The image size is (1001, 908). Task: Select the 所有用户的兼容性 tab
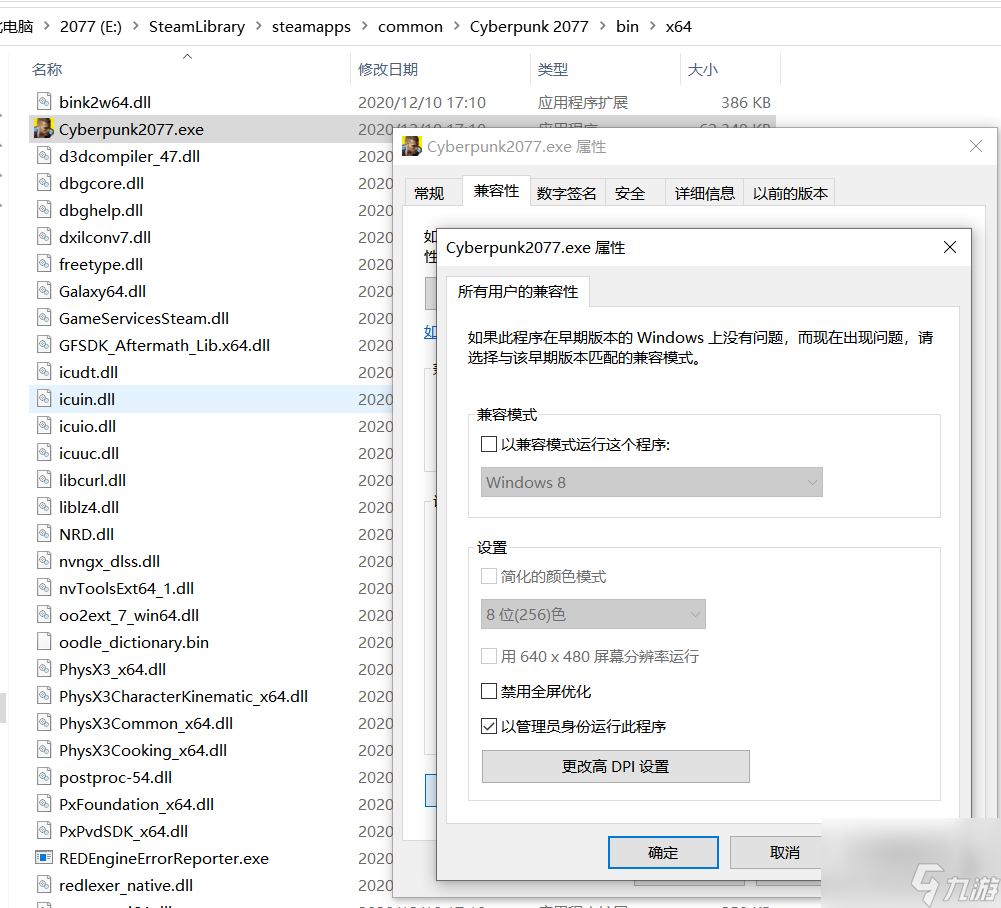518,292
